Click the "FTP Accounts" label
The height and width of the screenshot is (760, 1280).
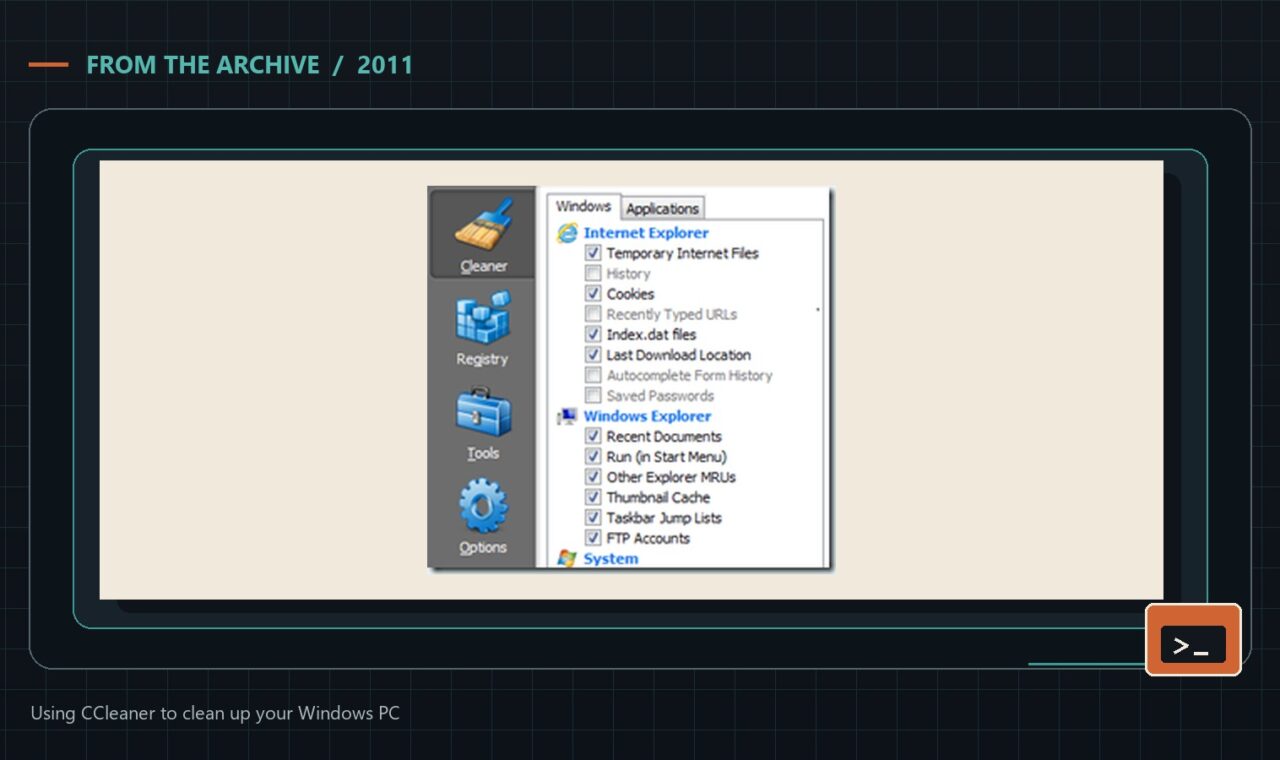coord(648,538)
